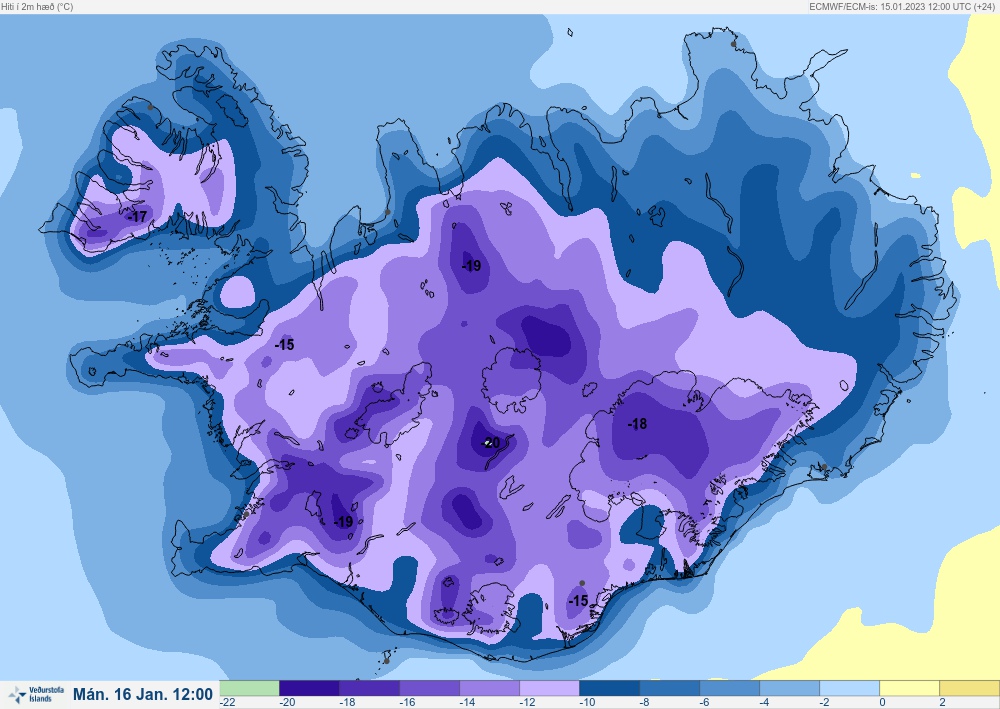Click the -14 value on the legend scale
The width and height of the screenshot is (1000, 709).
coord(467,702)
